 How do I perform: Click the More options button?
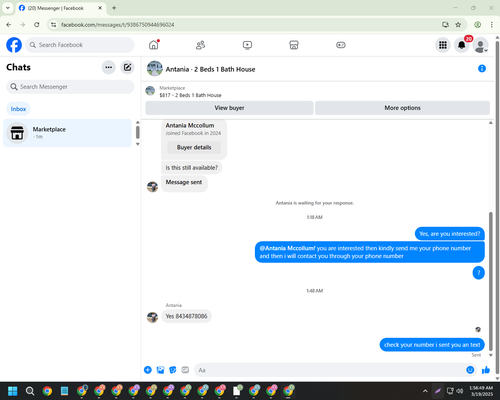coord(402,108)
